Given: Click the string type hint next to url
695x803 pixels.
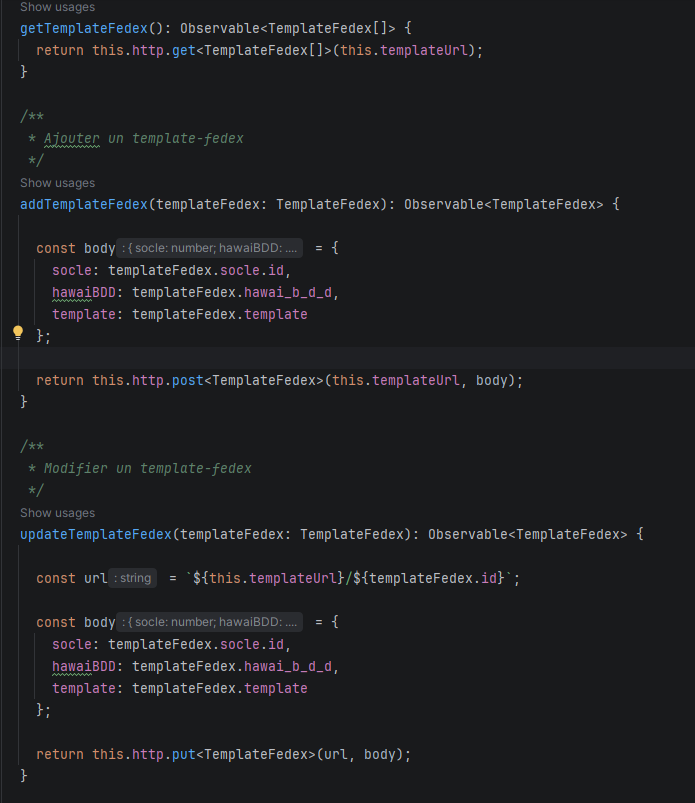Looking at the screenshot, I should (134, 578).
